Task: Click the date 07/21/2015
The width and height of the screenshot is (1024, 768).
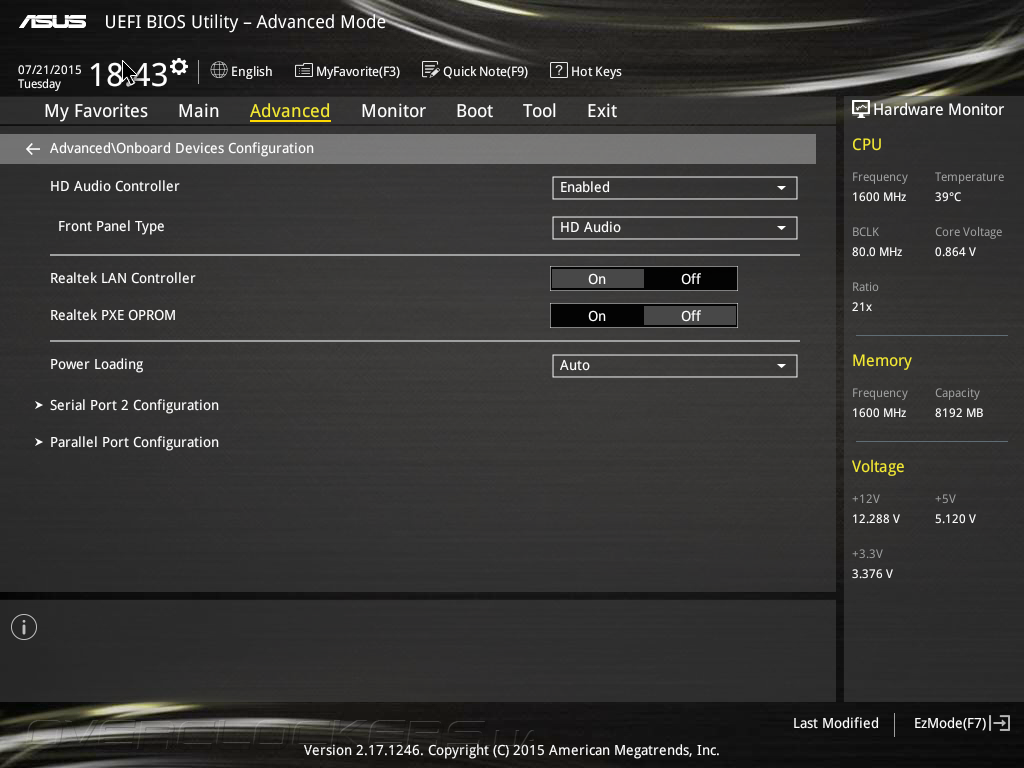Action: tap(50, 70)
